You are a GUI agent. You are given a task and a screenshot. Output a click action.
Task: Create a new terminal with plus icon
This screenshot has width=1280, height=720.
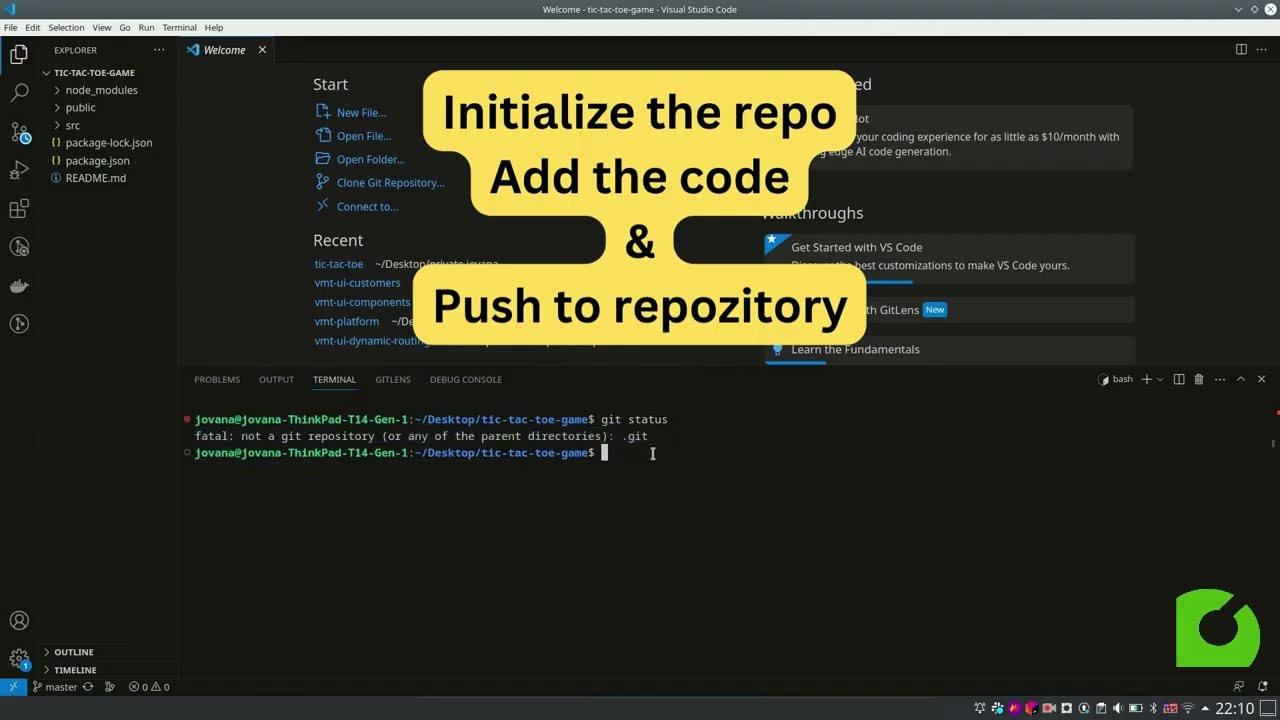[1147, 379]
